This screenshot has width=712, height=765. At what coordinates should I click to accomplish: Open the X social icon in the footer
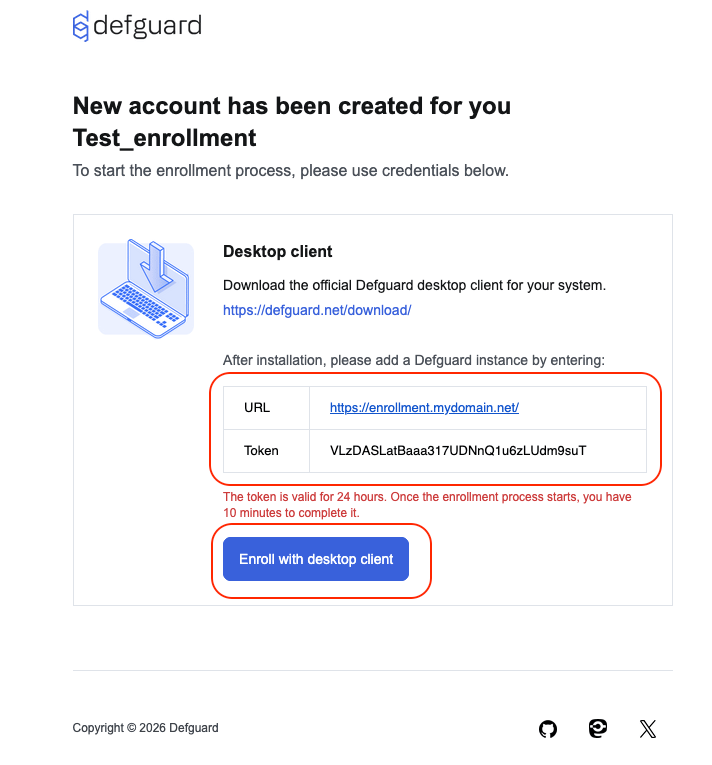[648, 729]
